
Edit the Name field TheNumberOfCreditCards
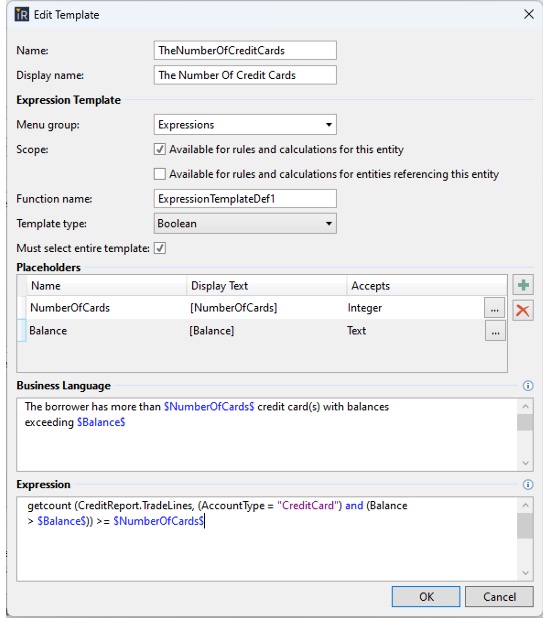[245, 50]
